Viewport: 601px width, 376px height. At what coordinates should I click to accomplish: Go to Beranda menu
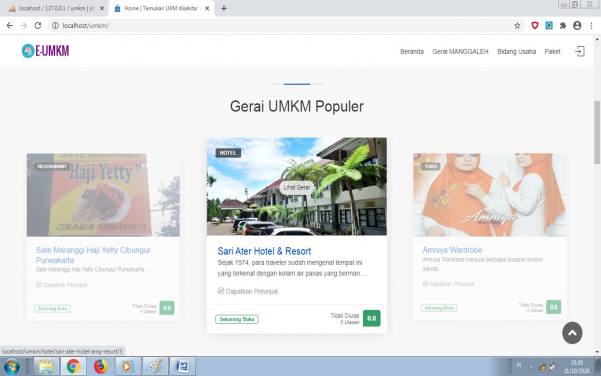[412, 51]
